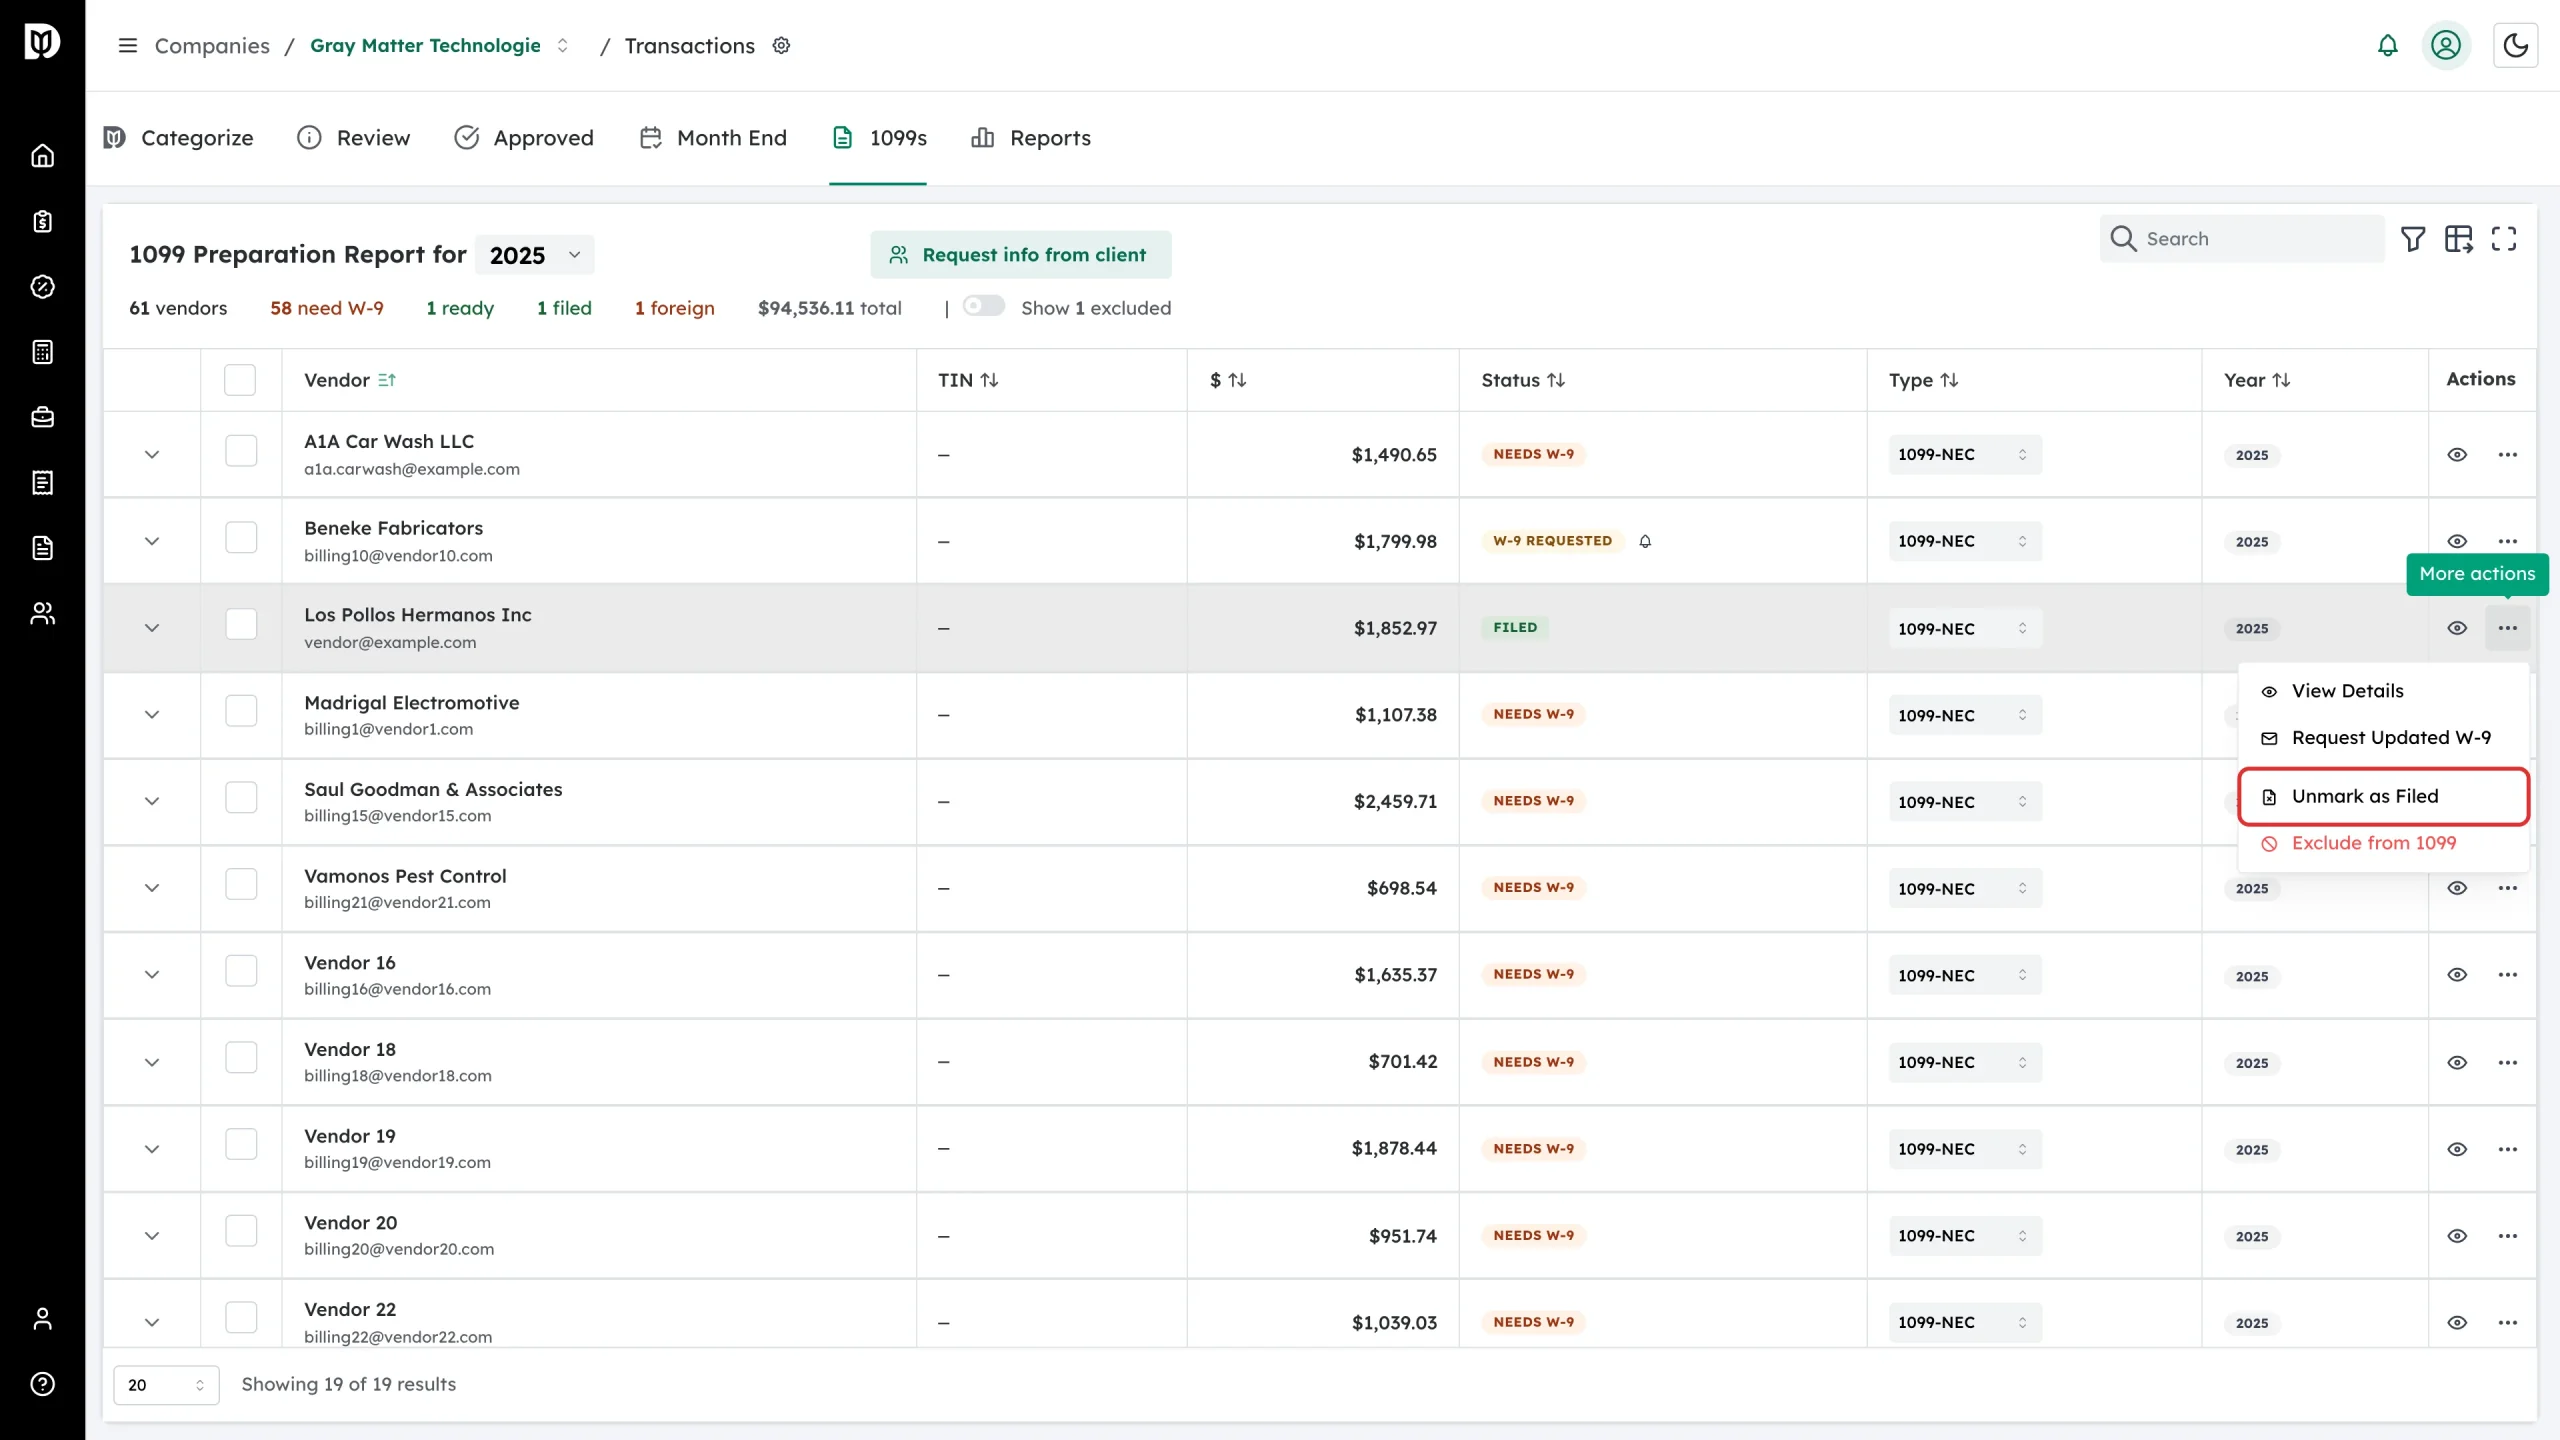Toggle Show 1 excluded switch
2560x1440 pixels.
click(984, 306)
